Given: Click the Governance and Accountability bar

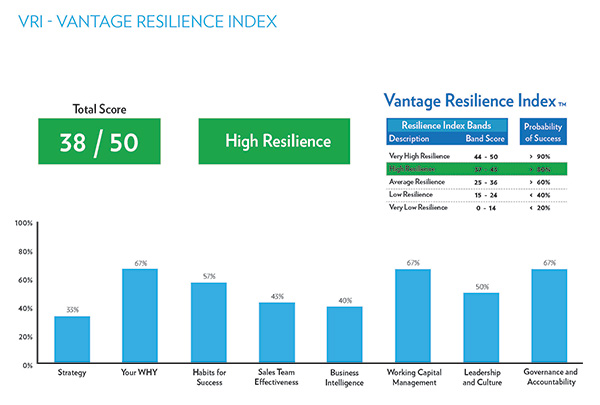Looking at the screenshot, I should pyautogui.click(x=549, y=315).
